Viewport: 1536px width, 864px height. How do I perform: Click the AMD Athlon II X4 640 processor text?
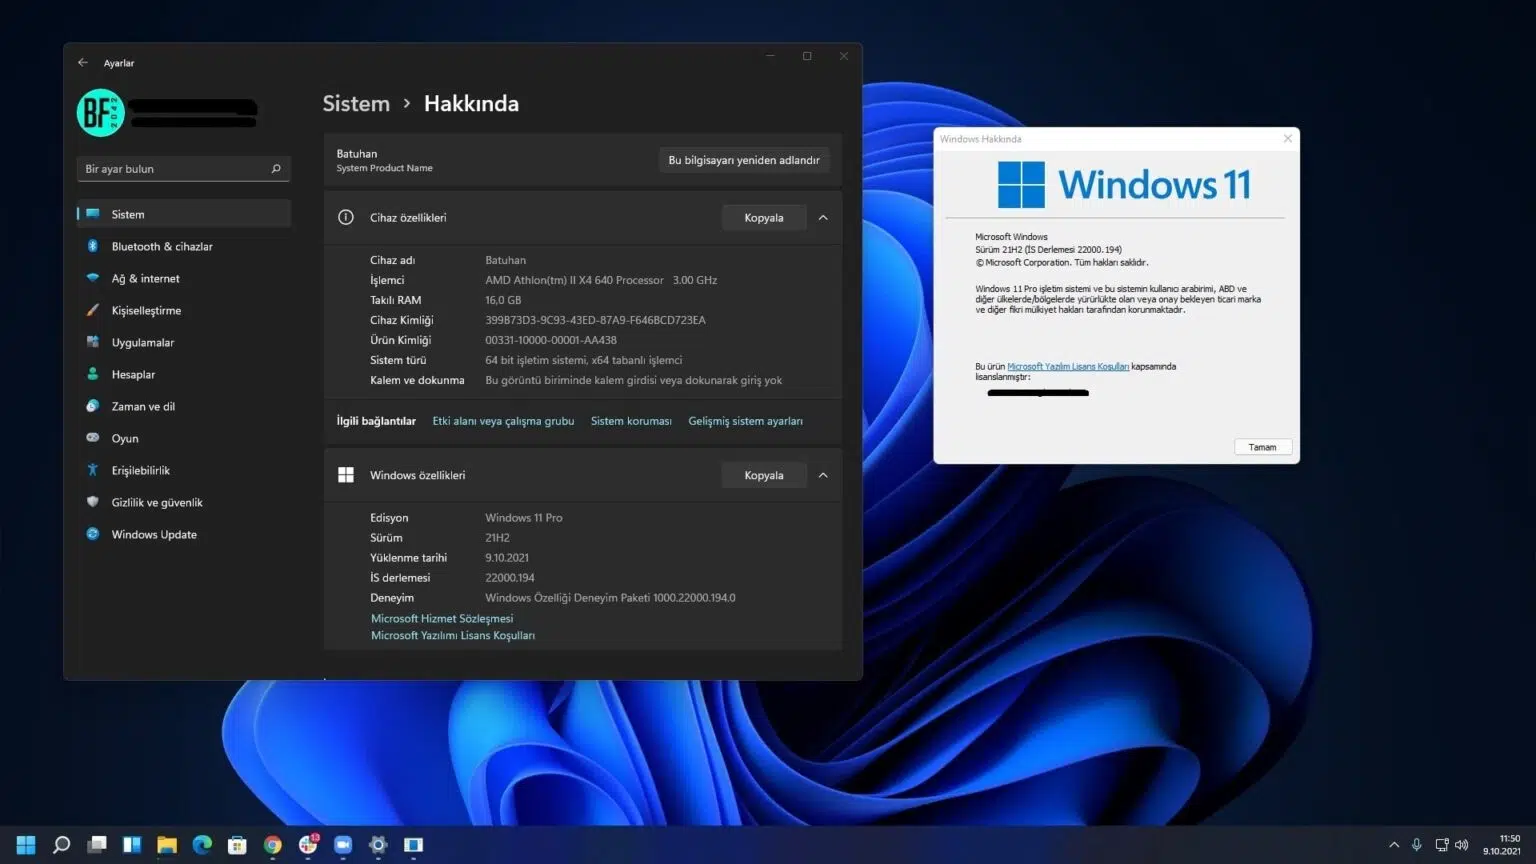pos(574,280)
